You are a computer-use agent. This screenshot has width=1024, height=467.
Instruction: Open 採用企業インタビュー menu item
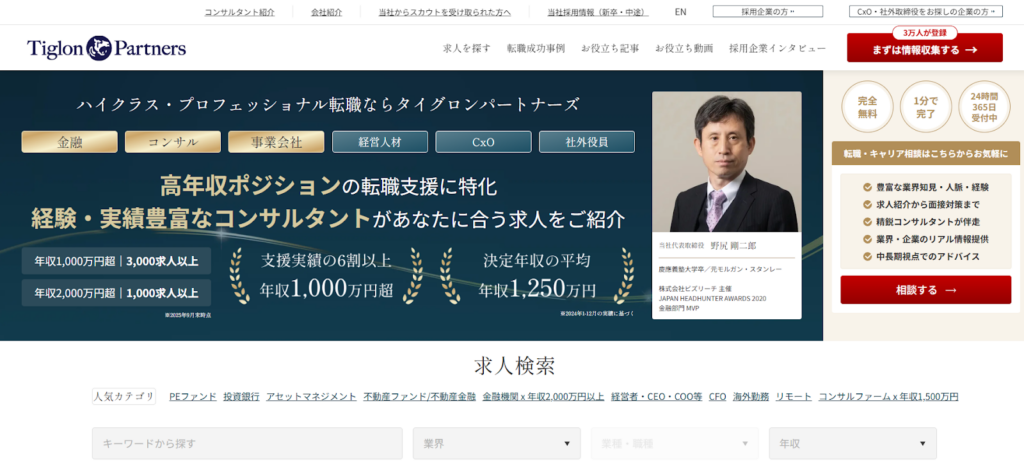tap(777, 48)
